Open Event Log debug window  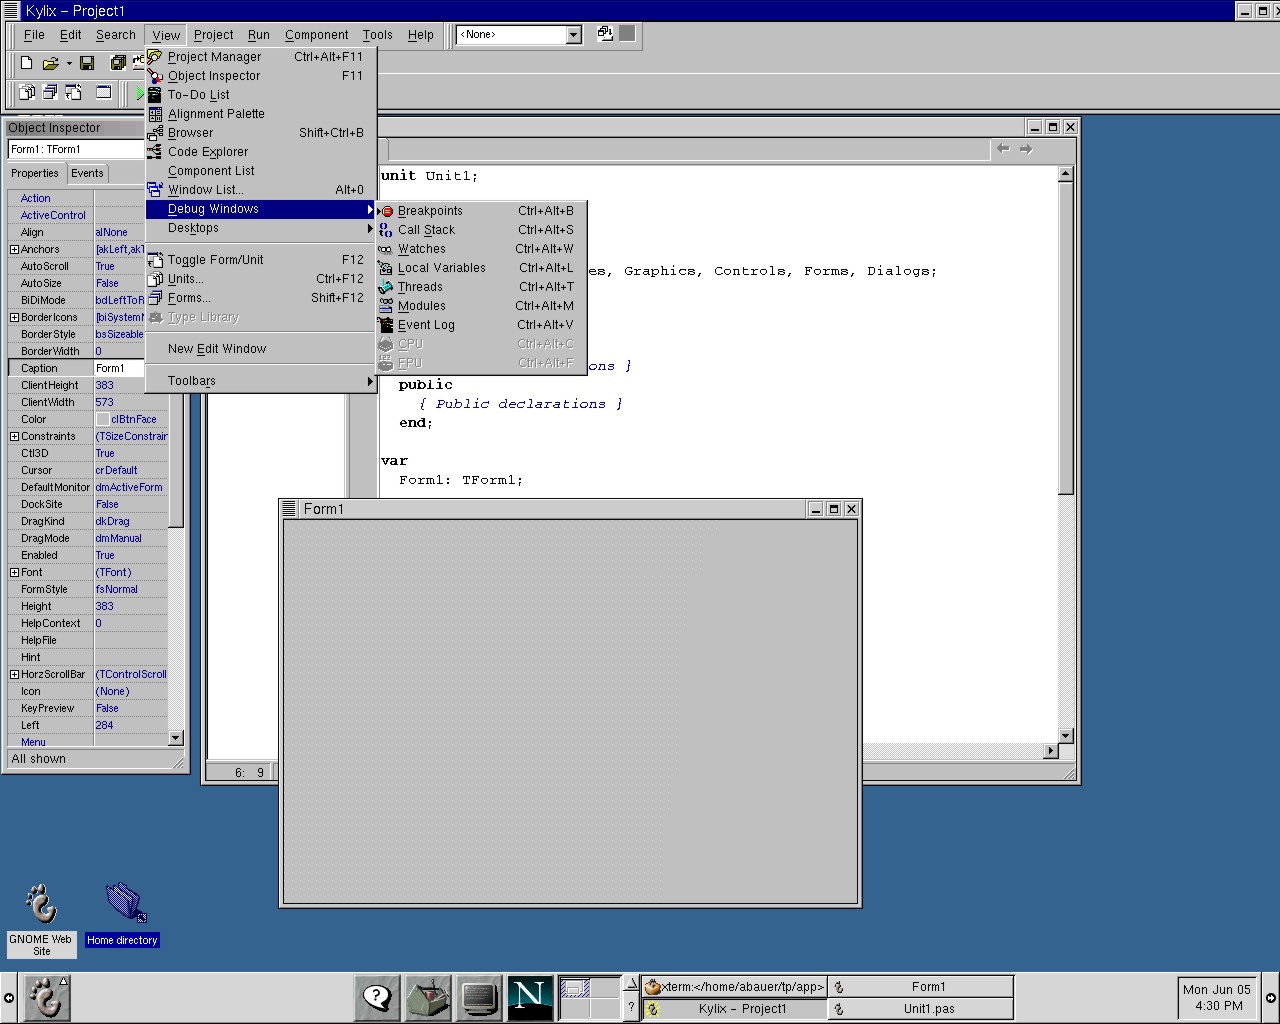tap(481, 325)
